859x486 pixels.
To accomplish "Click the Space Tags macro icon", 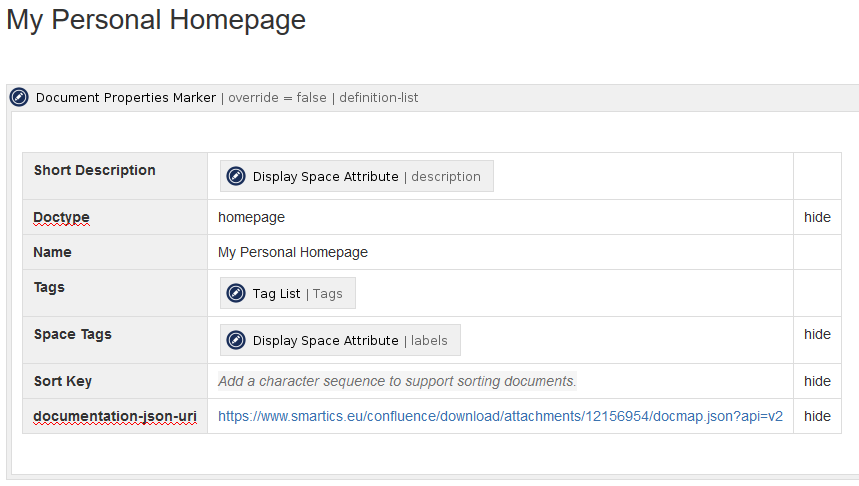I will 236,340.
